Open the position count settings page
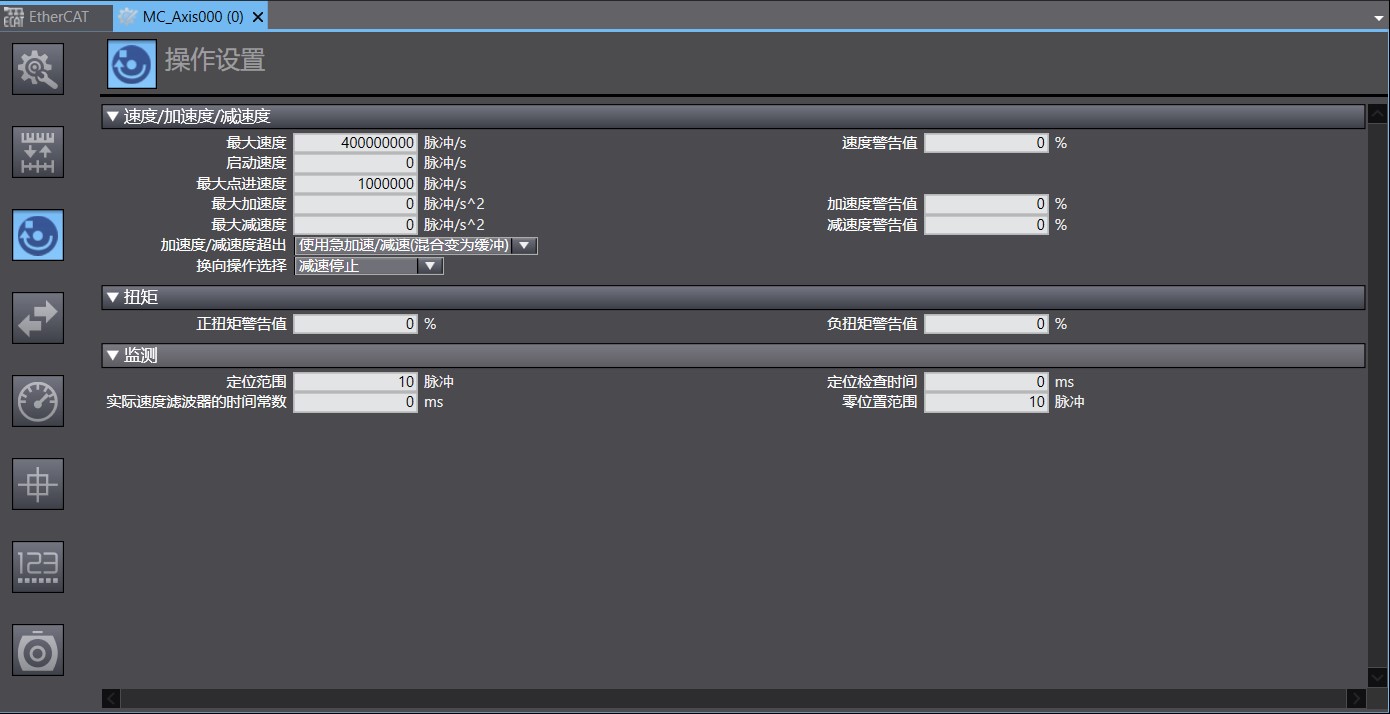 [37, 566]
